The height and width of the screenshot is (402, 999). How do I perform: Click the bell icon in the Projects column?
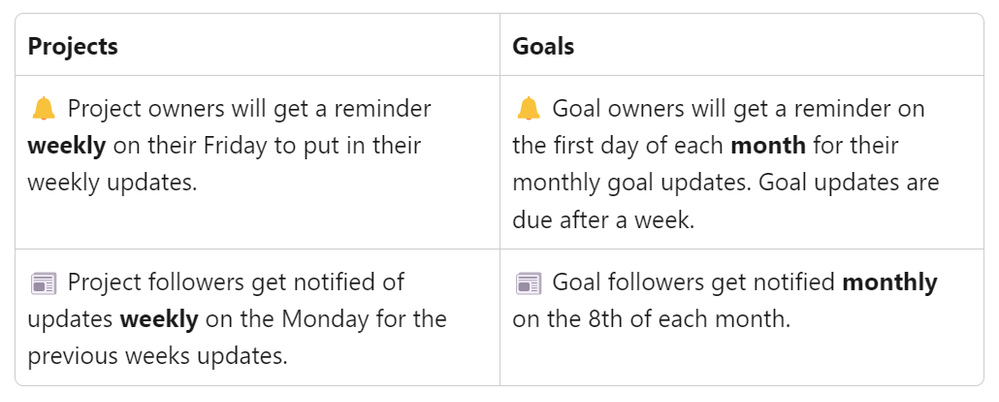coord(43,110)
